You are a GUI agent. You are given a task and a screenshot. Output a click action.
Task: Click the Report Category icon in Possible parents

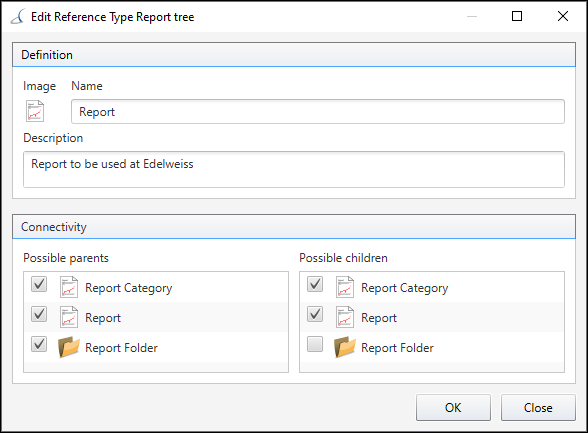click(x=69, y=287)
